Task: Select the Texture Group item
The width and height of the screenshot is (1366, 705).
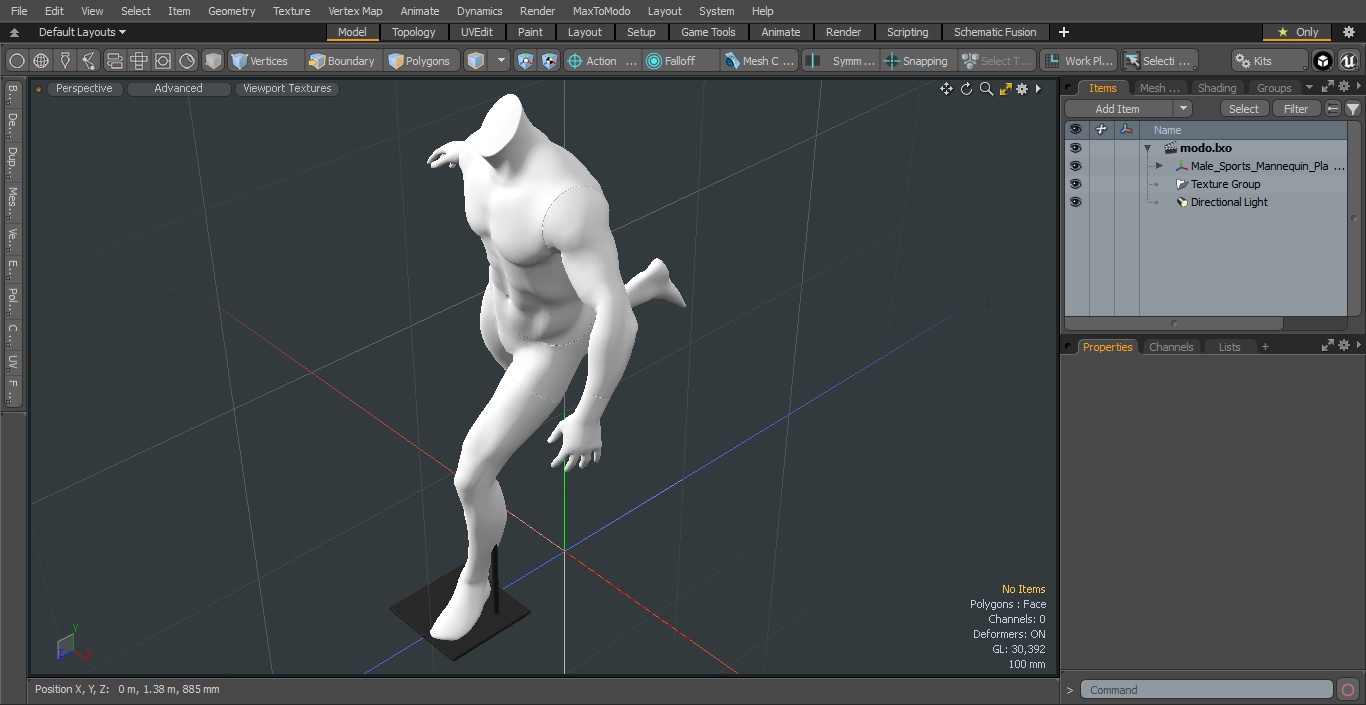Action: (1225, 184)
